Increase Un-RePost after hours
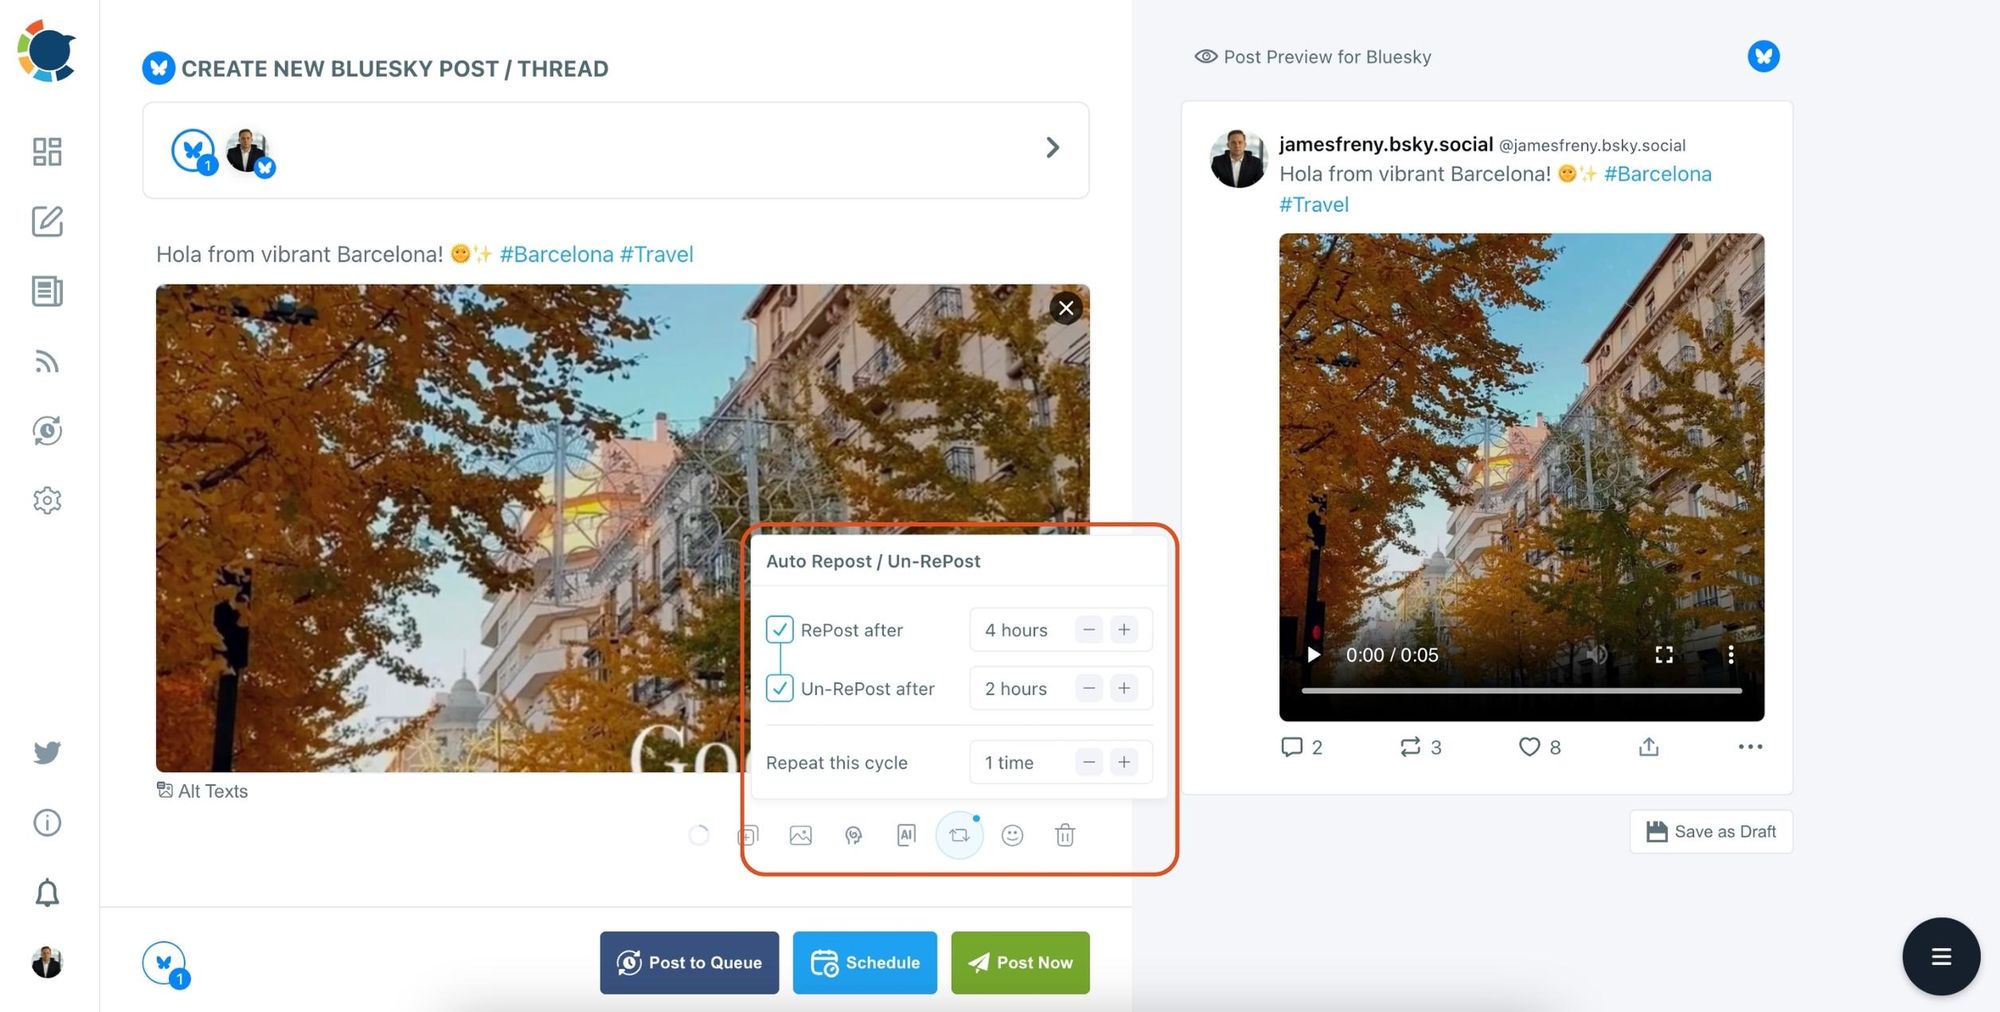 [x=1124, y=688]
